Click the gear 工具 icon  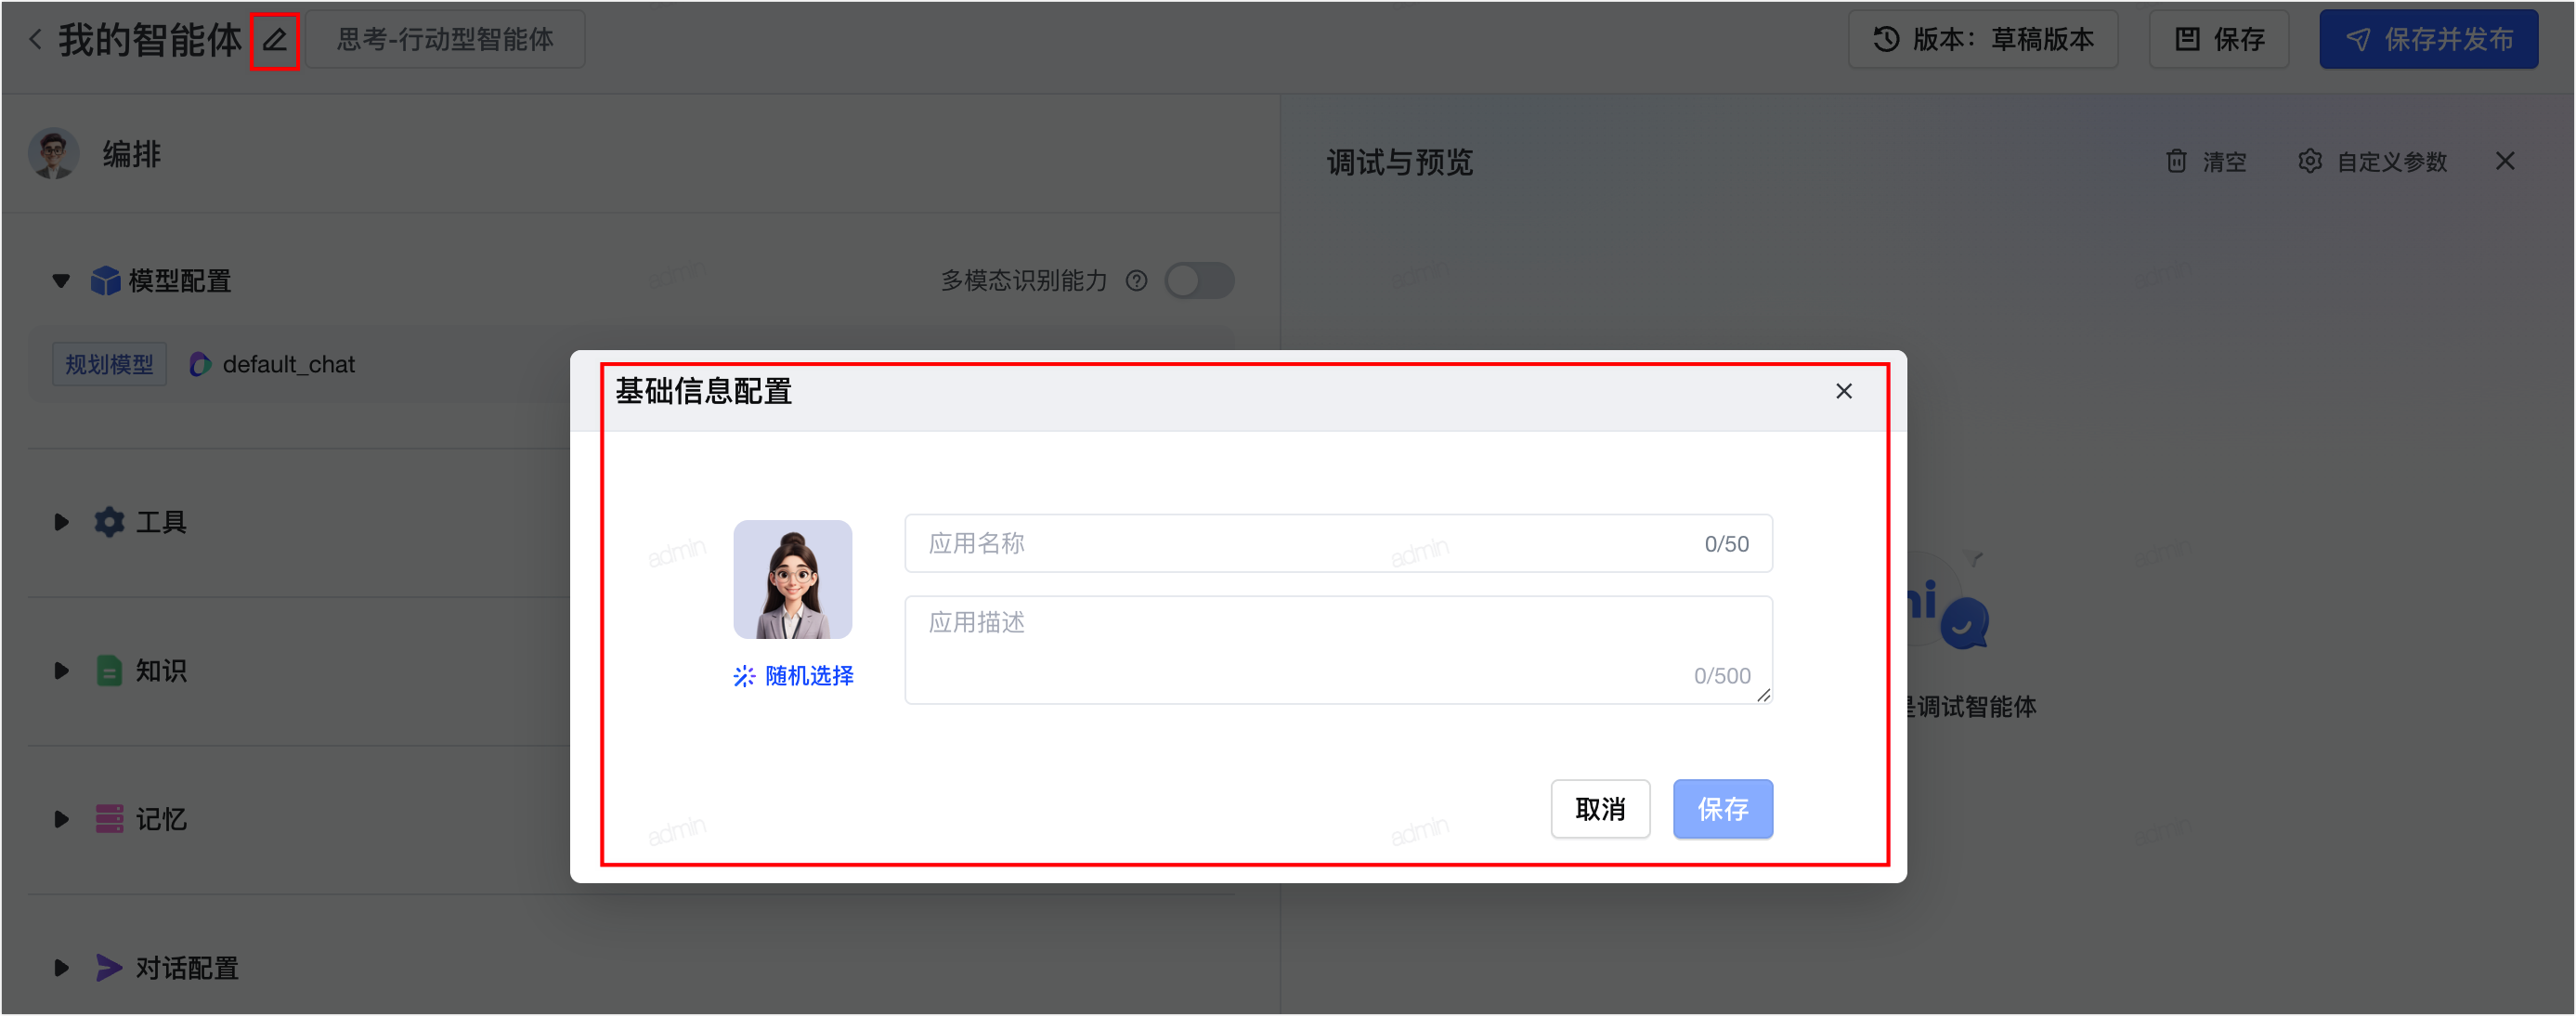click(109, 522)
